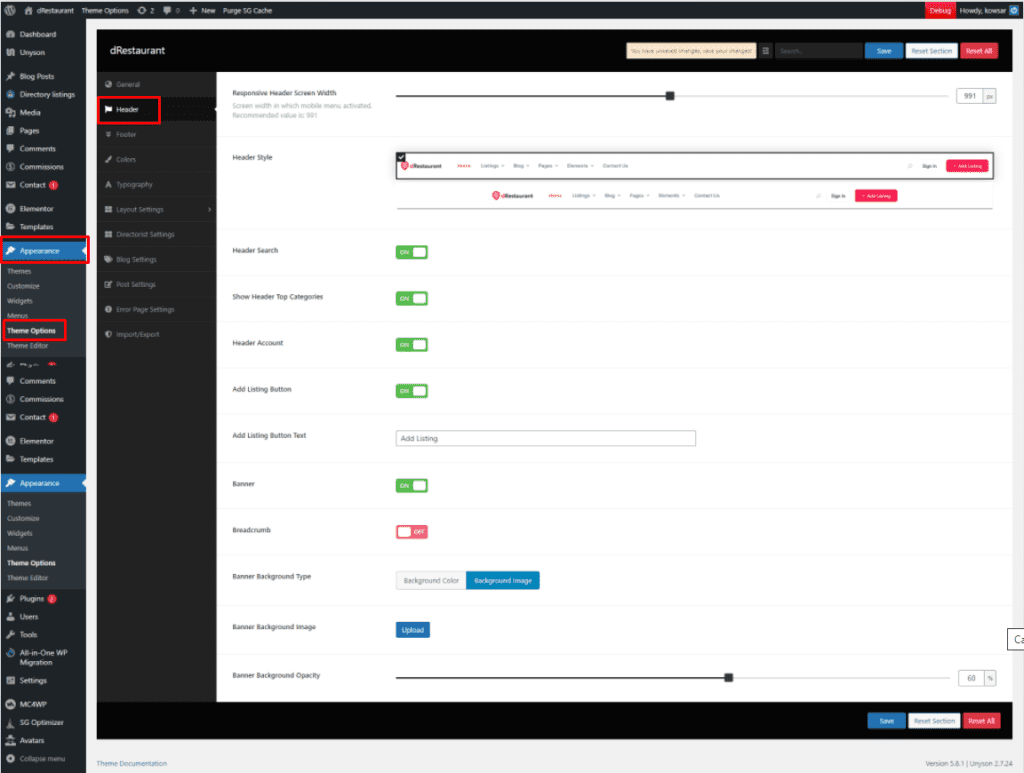
Task: Open the Plugins page from the sidebar
Action: coord(32,598)
